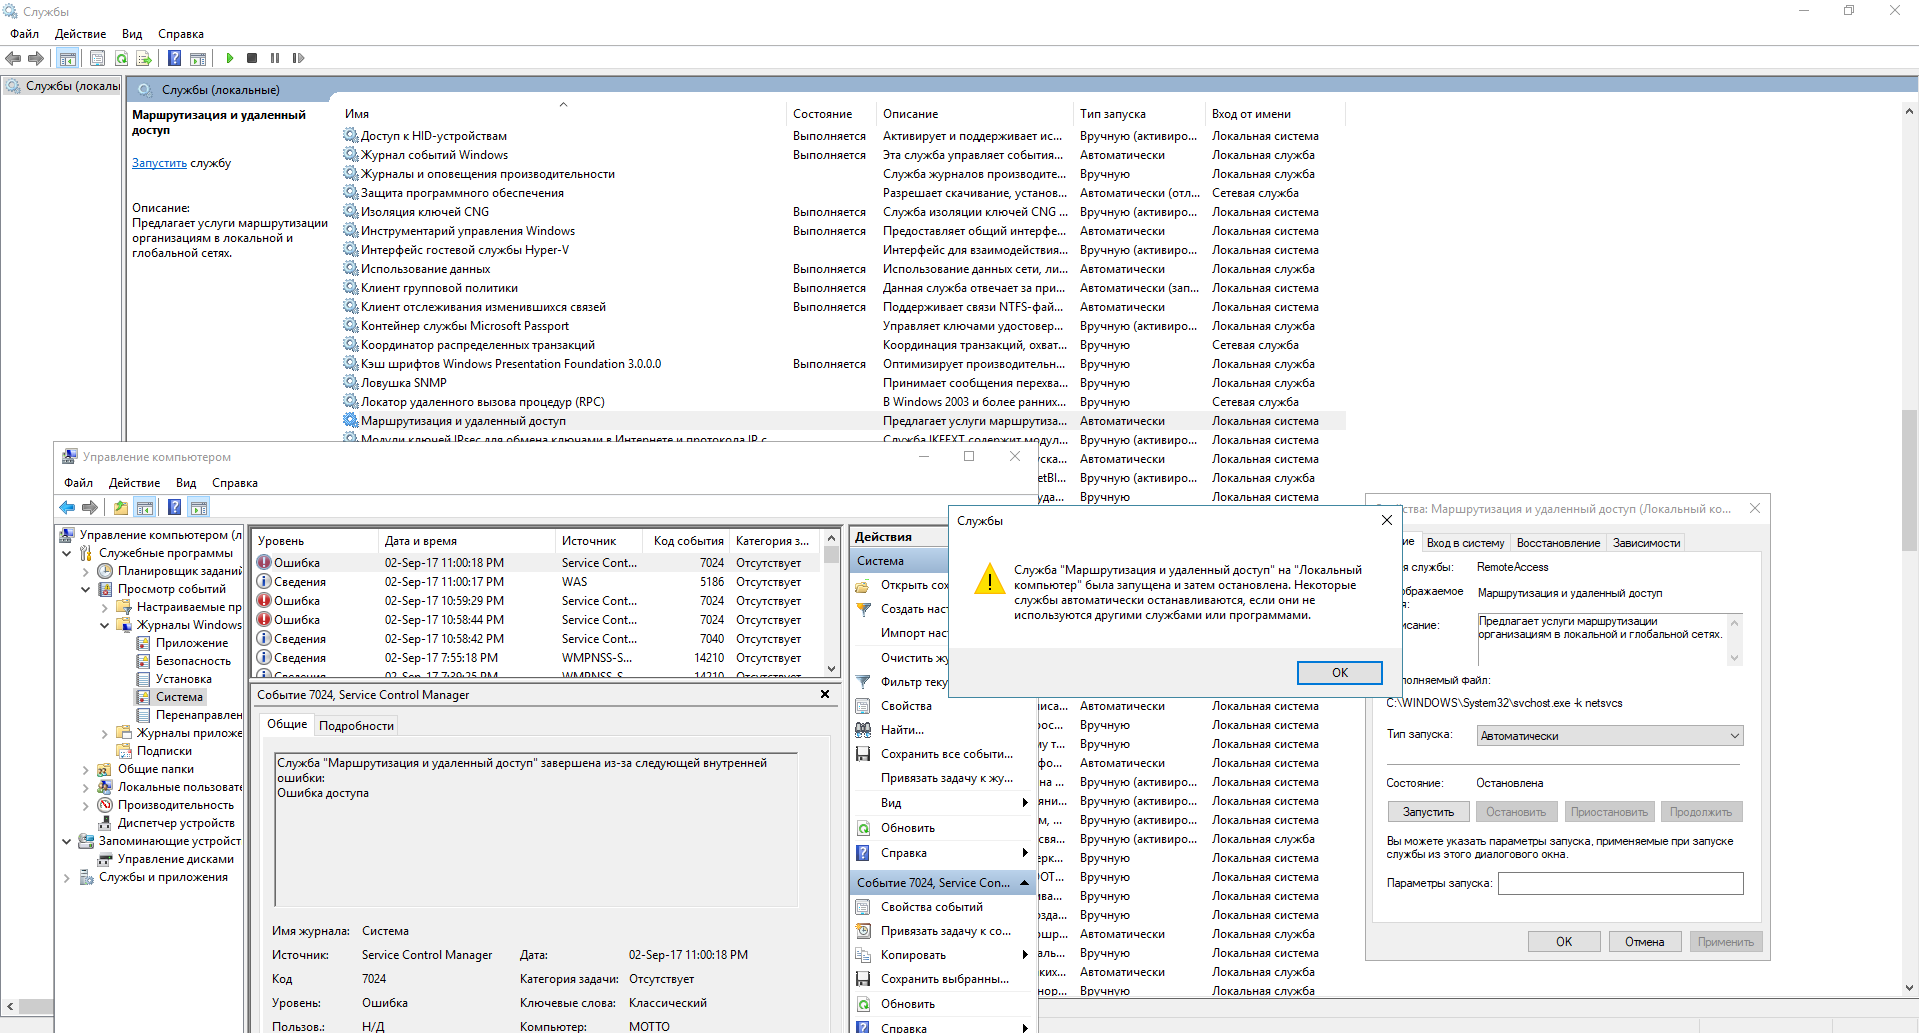Collapse the Событие 7024 actions section
The height and width of the screenshot is (1033, 1919).
[1025, 883]
